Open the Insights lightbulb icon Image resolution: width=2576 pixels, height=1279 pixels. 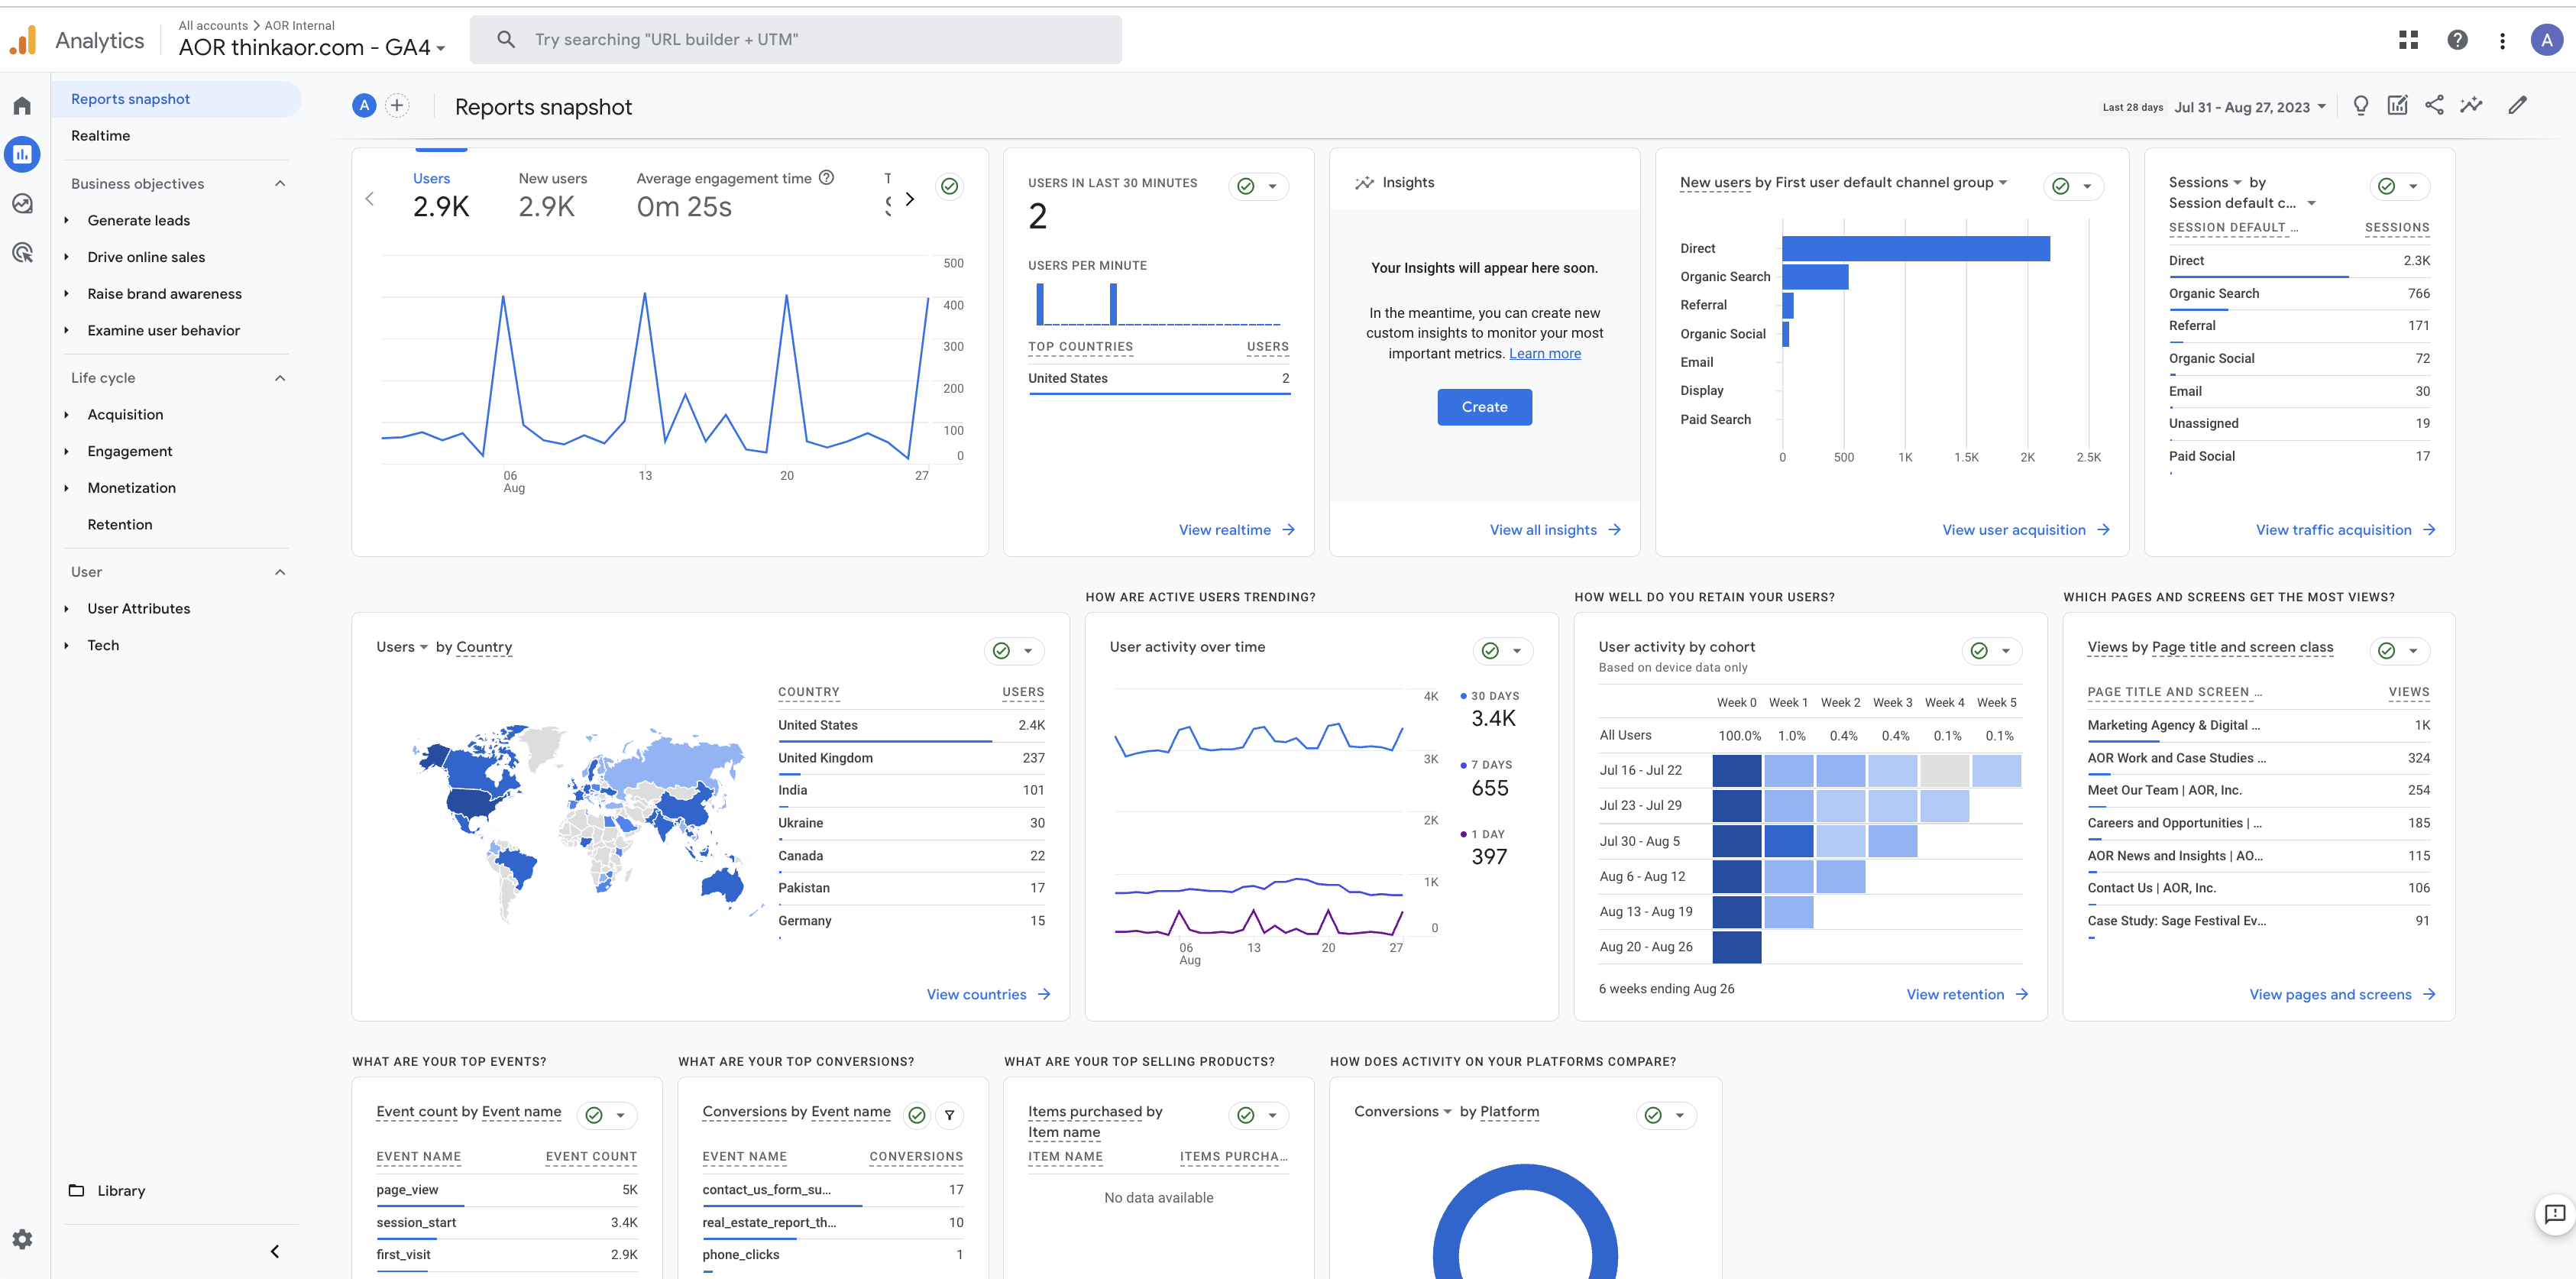2361,106
